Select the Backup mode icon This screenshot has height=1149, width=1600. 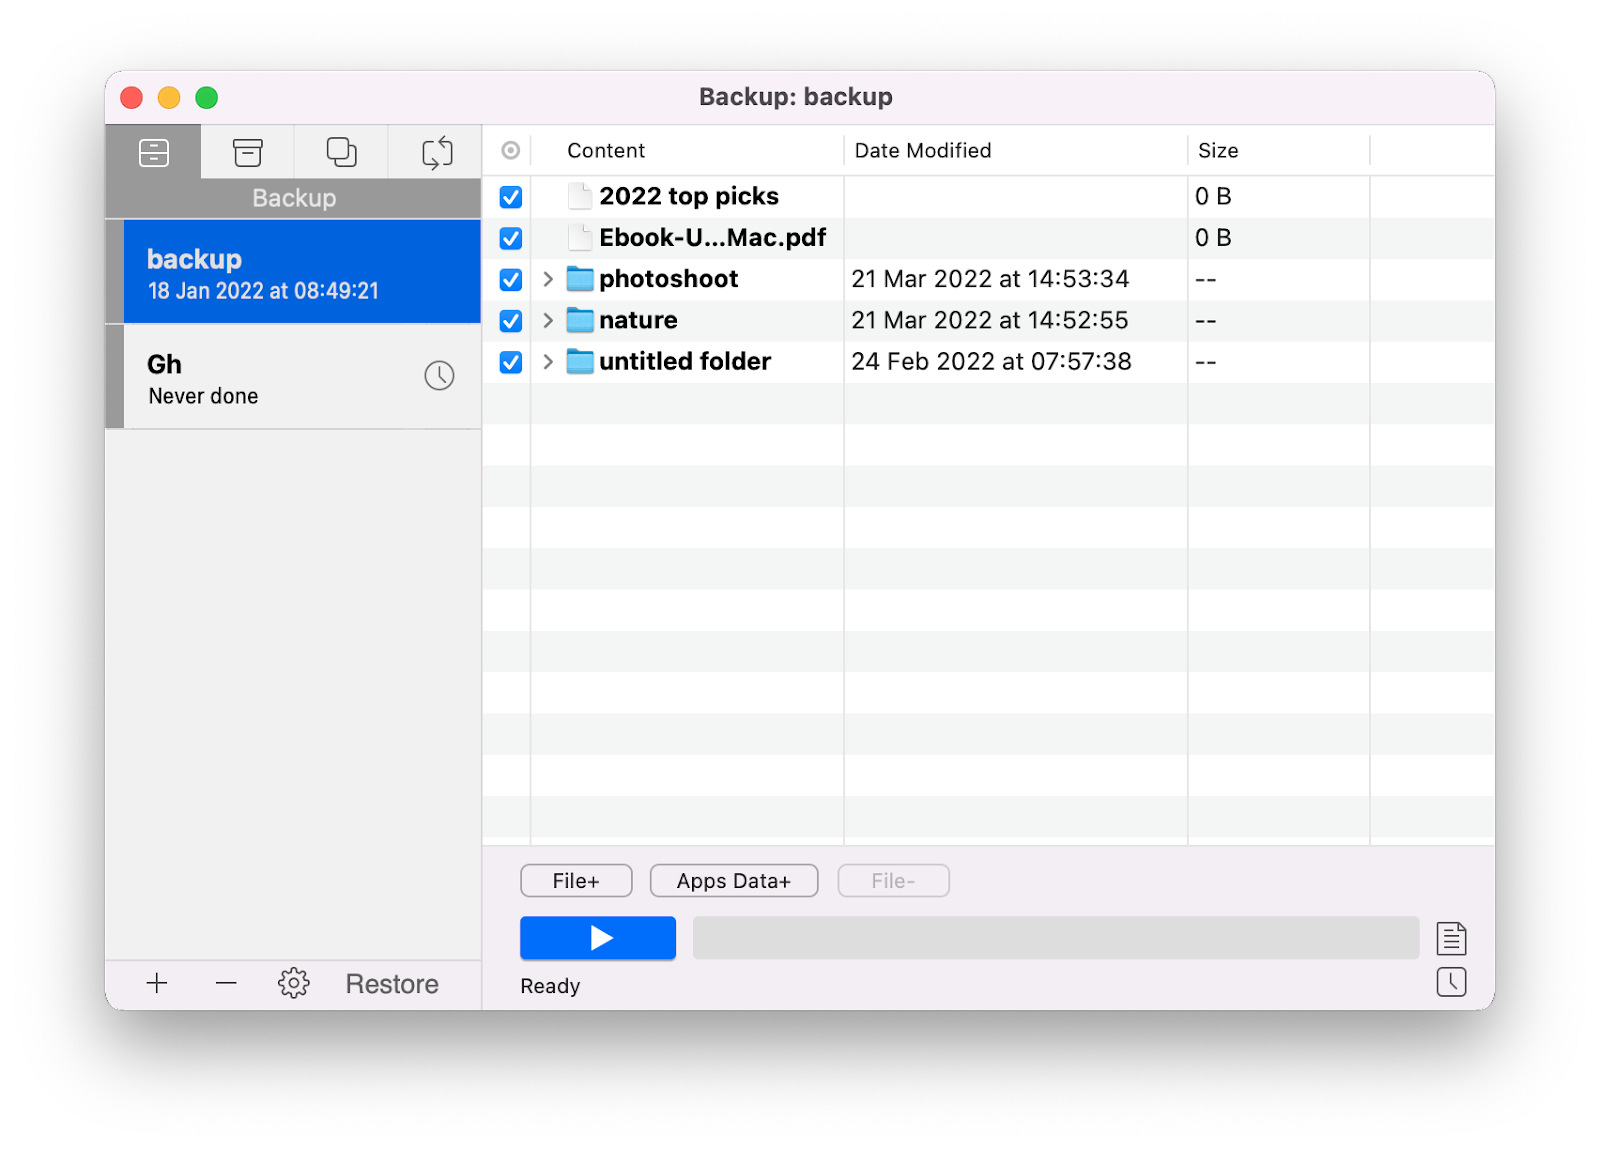pyautogui.click(x=152, y=151)
